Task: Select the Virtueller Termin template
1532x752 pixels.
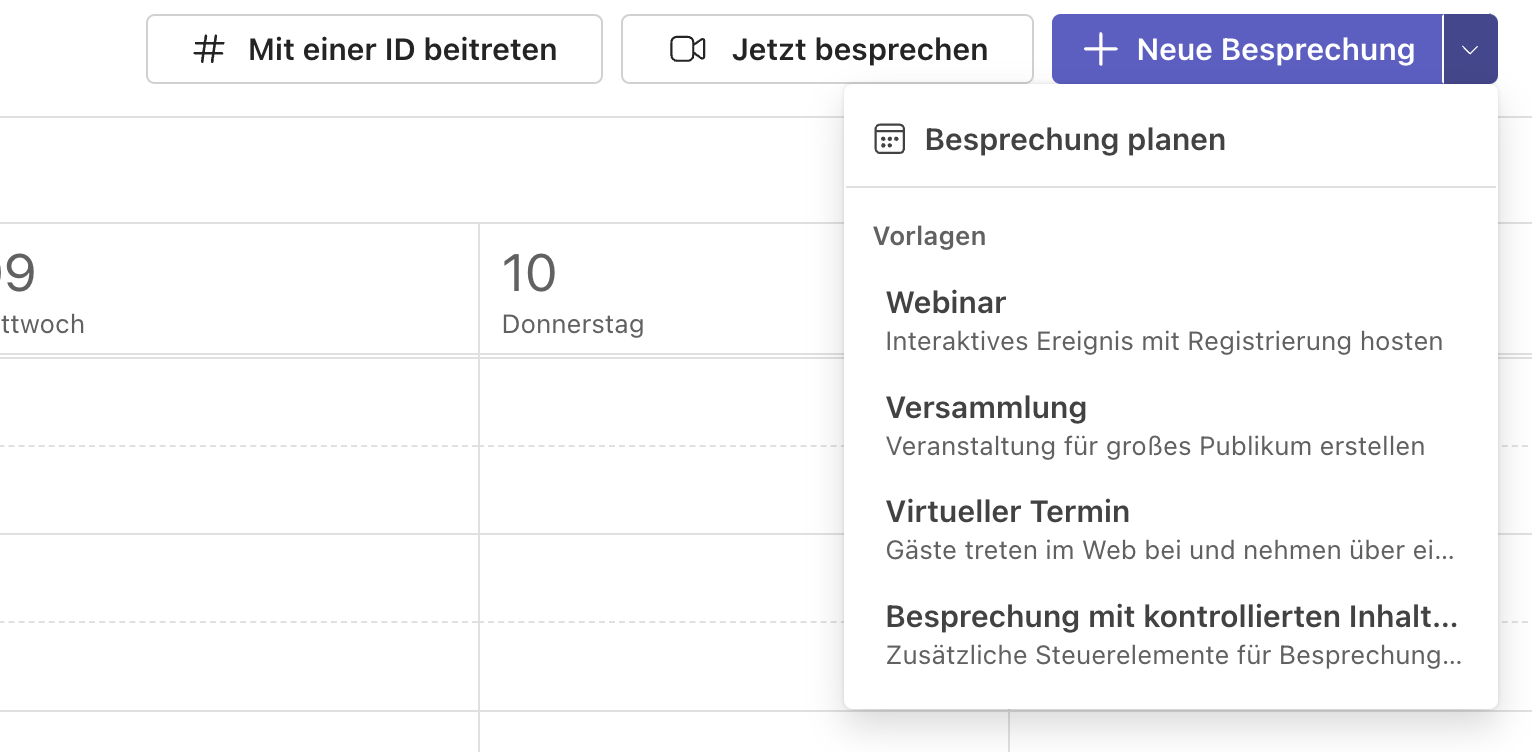Action: [x=1171, y=530]
